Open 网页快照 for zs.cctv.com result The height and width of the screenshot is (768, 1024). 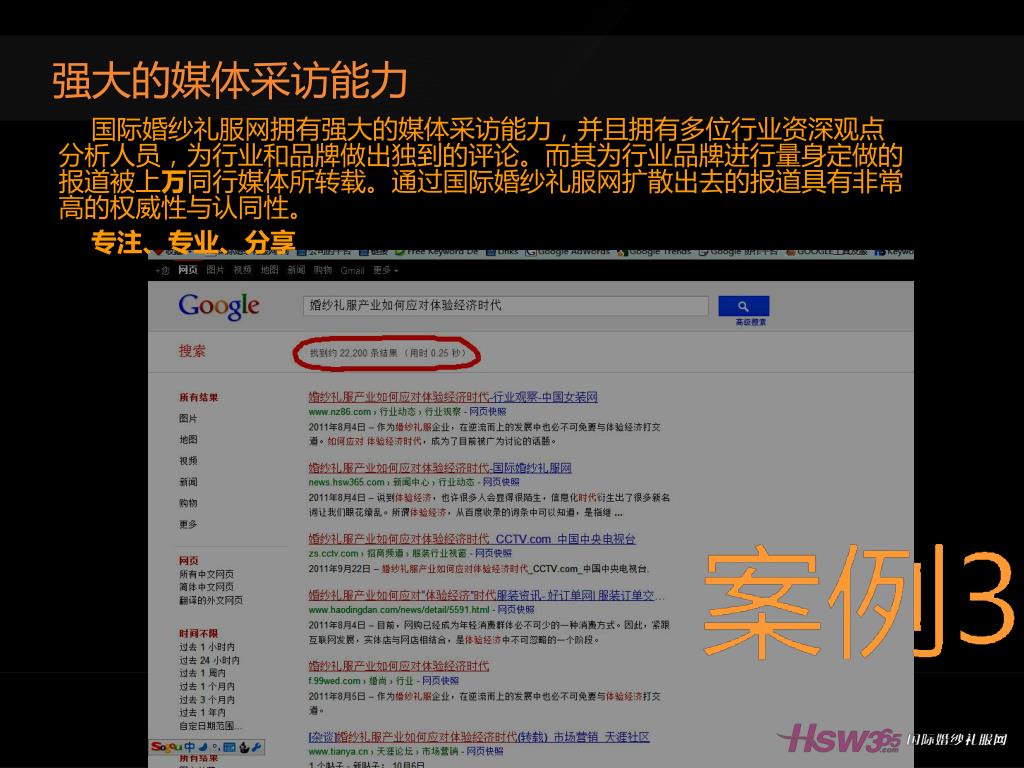click(493, 554)
